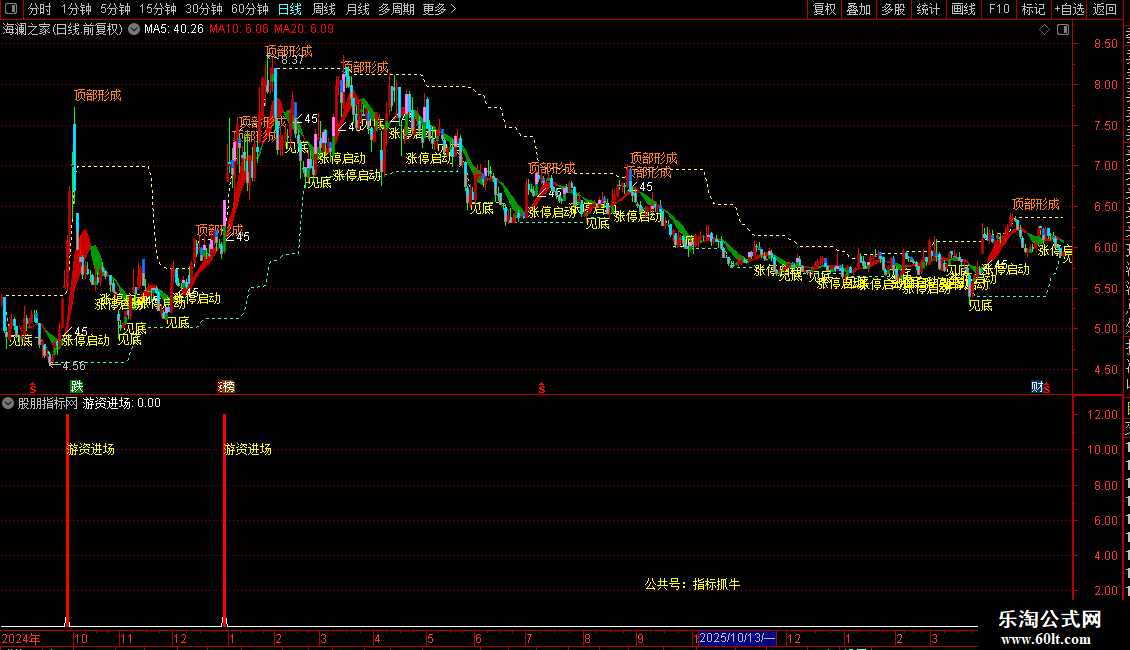
Task: Switch to the 周线 weekly period tab
Action: point(324,9)
